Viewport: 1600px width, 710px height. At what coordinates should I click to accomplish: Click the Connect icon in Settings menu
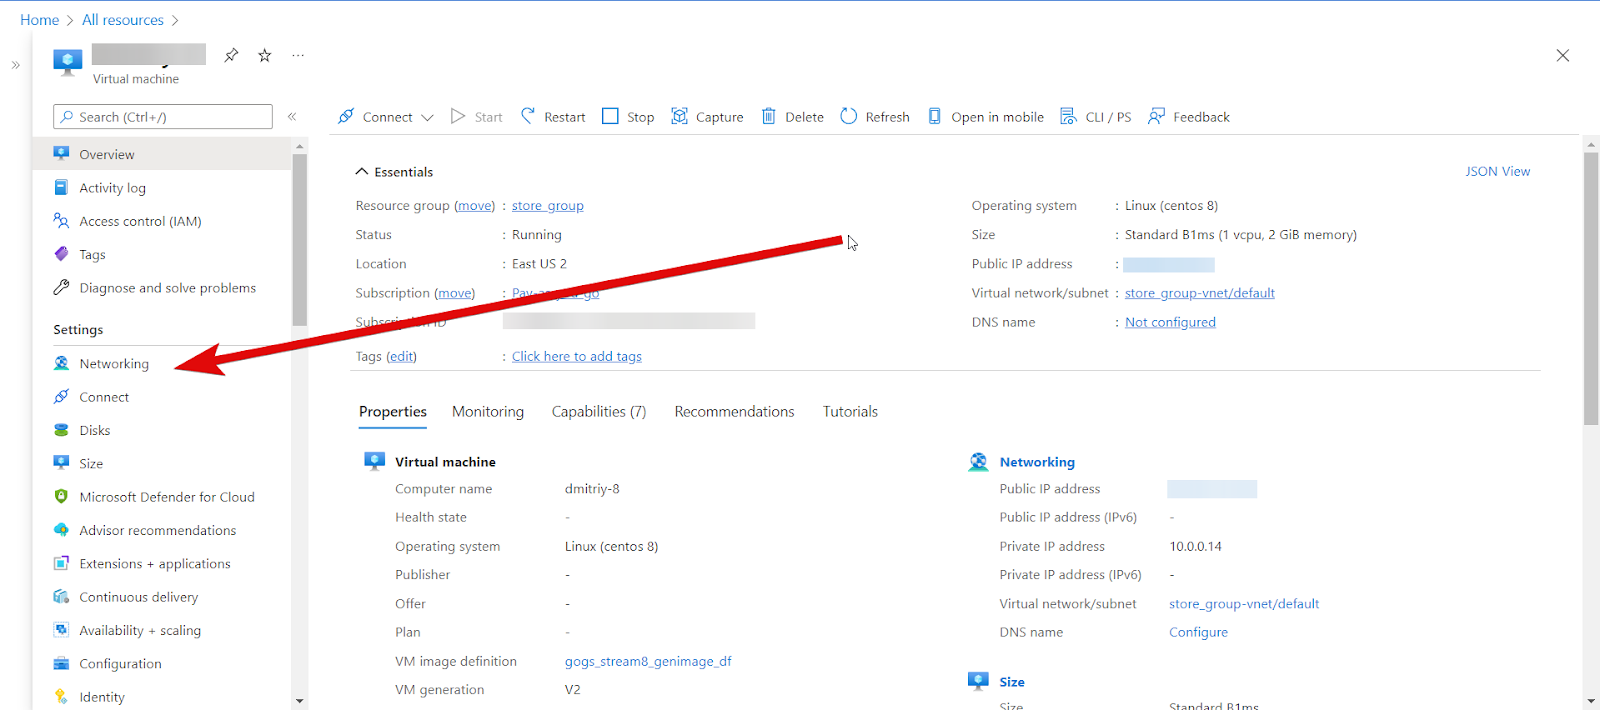point(61,396)
